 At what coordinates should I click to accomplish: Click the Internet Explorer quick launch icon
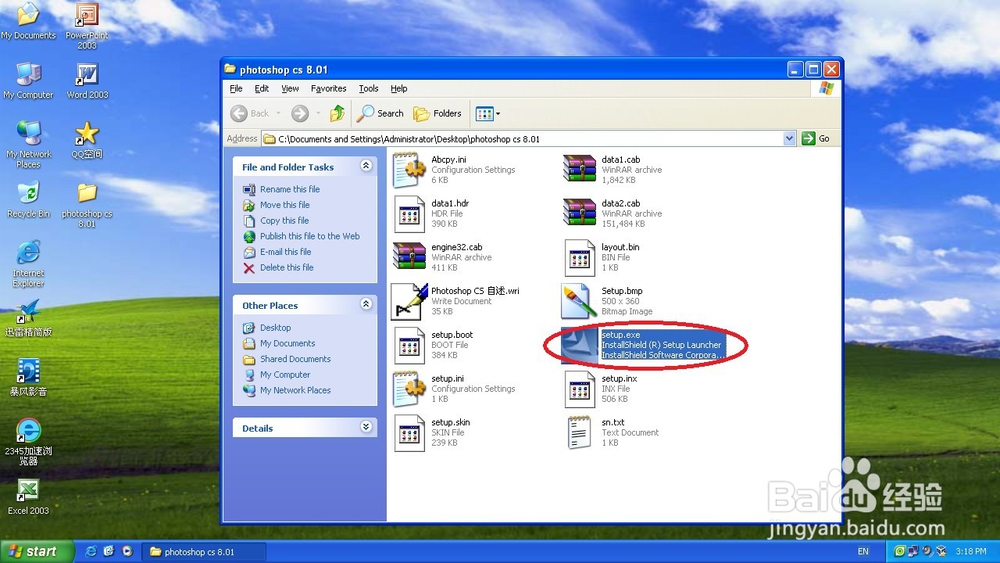point(91,552)
